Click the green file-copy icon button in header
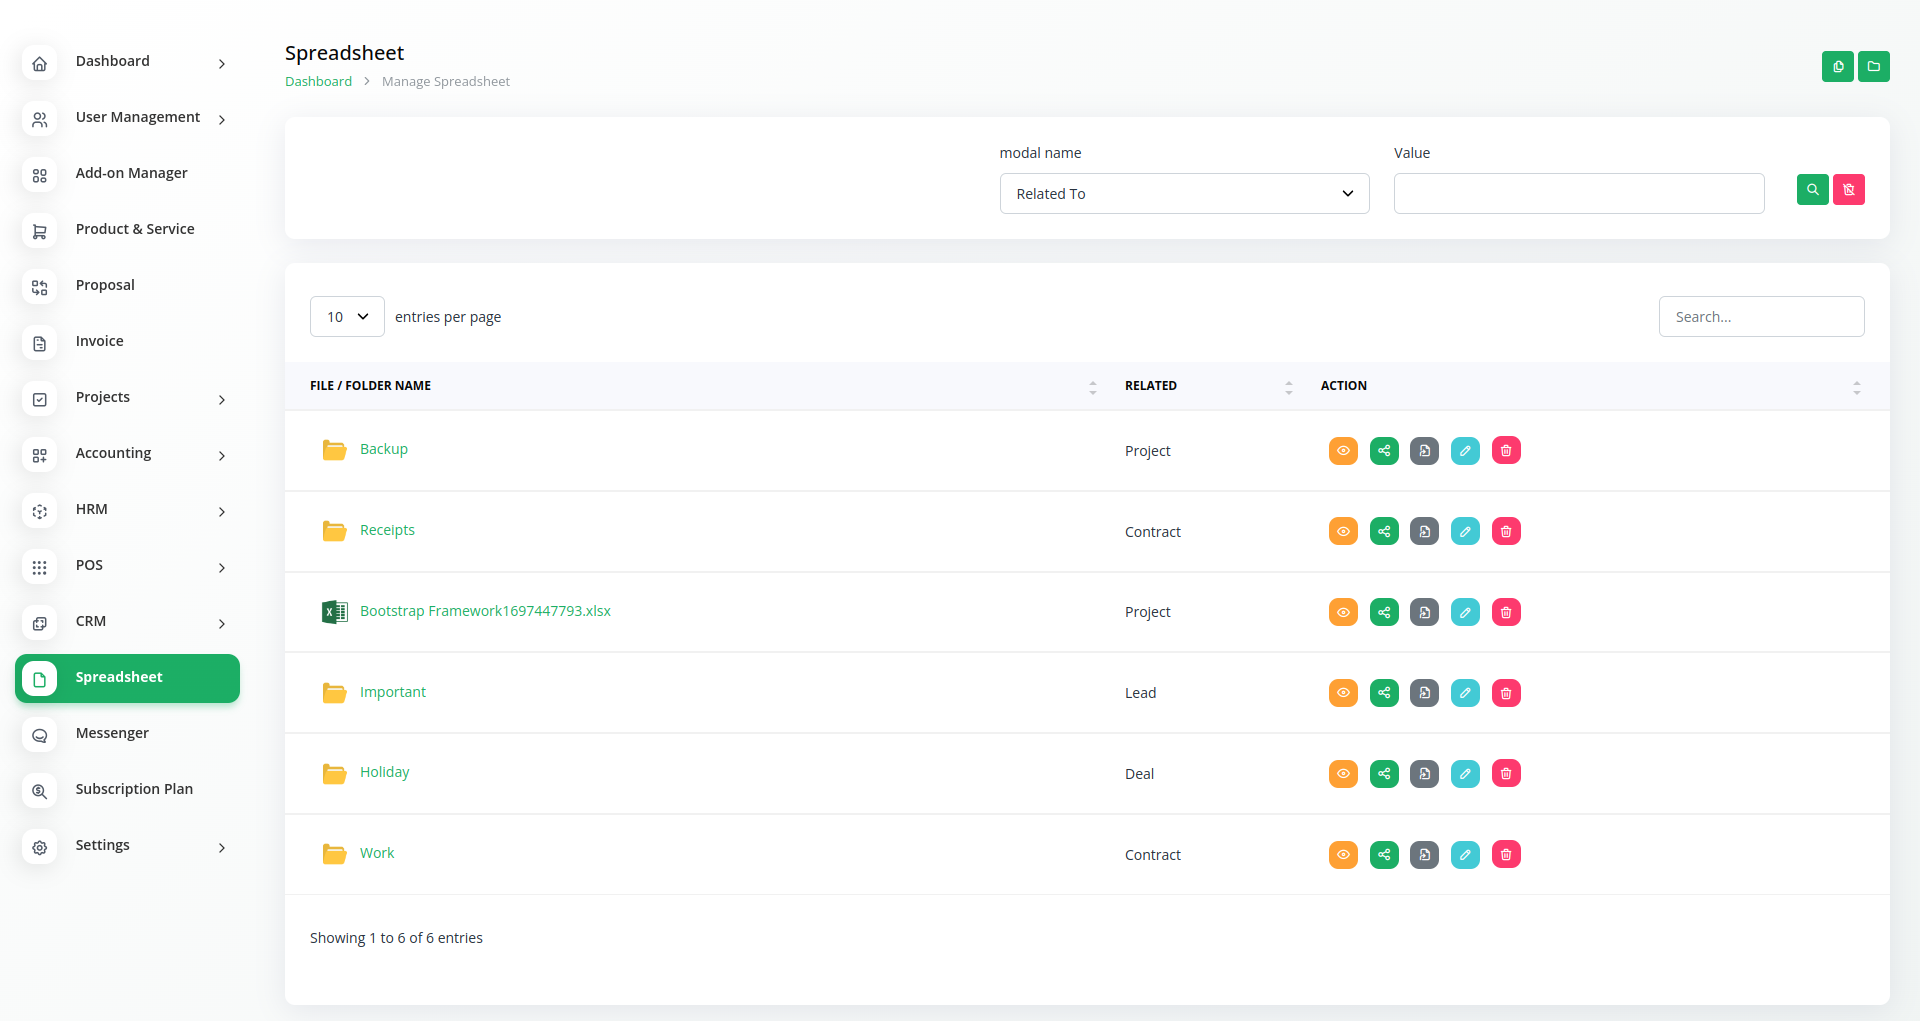Viewport: 1920px width, 1021px height. 1837,67
